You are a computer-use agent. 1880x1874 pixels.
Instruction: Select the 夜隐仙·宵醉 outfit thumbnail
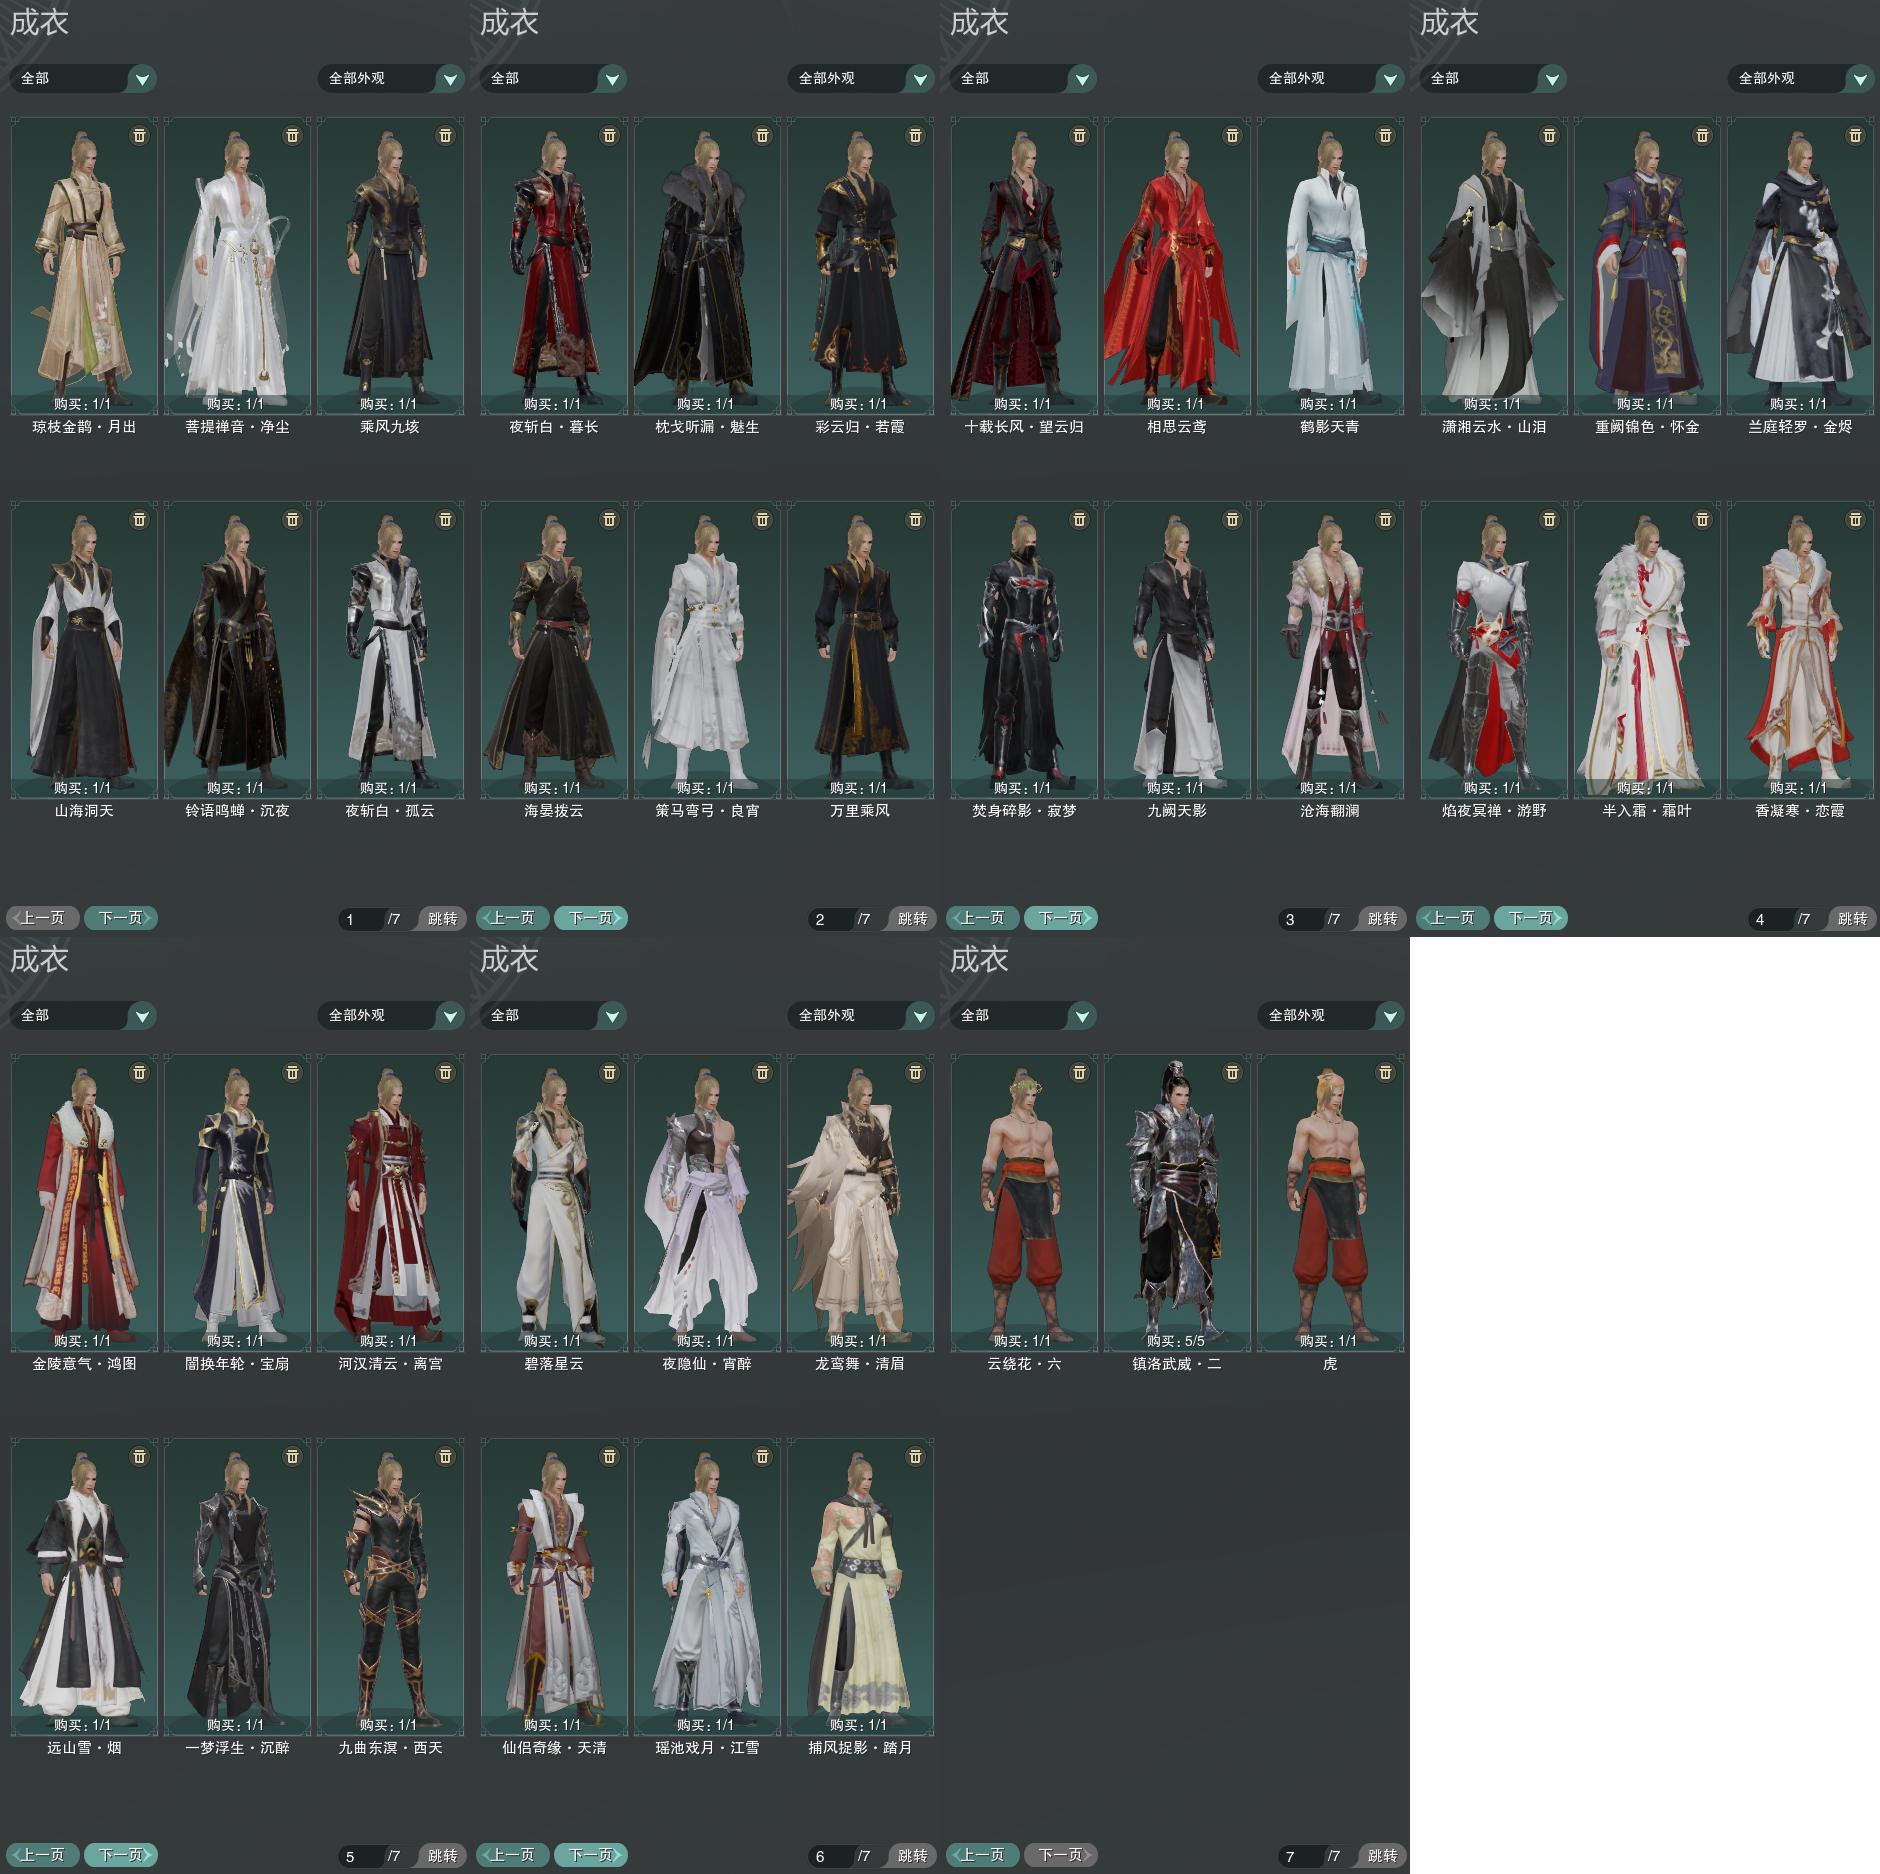pyautogui.click(x=707, y=1202)
